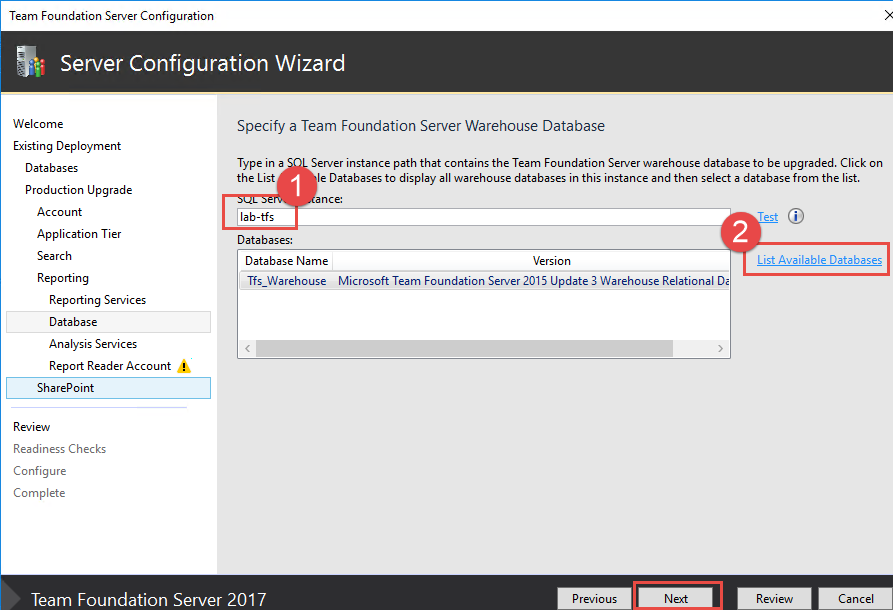Click the warning icon beside Report Reader Account
The height and width of the screenshot is (610, 893).
184,366
